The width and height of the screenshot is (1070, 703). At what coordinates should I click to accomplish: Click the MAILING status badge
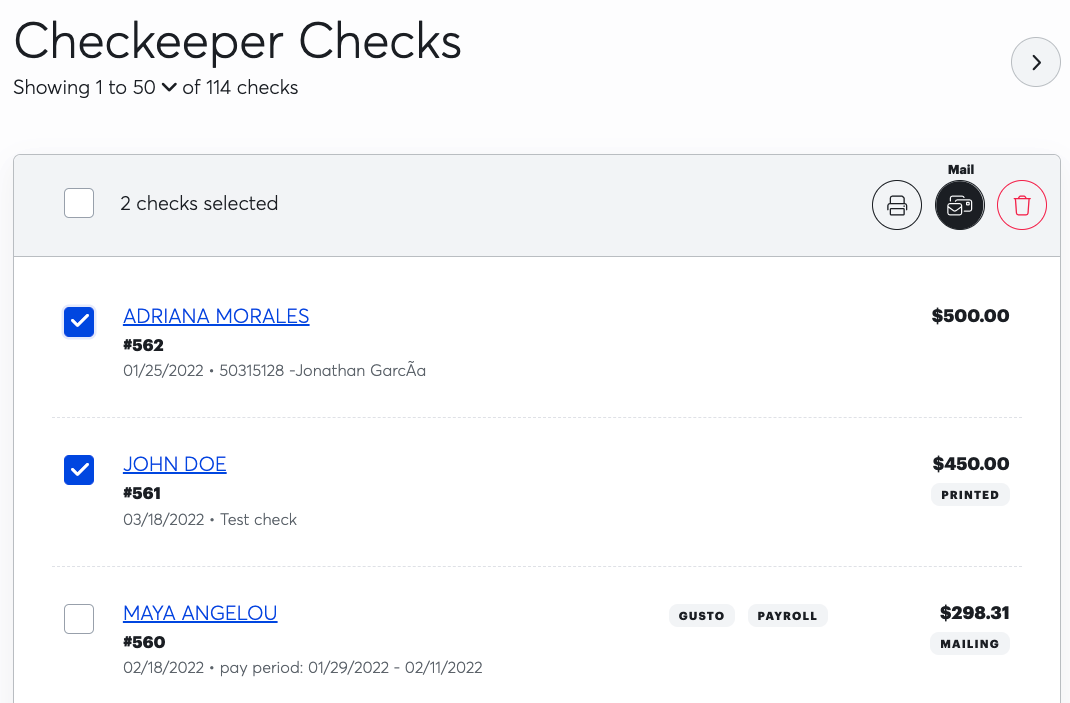[x=969, y=644]
